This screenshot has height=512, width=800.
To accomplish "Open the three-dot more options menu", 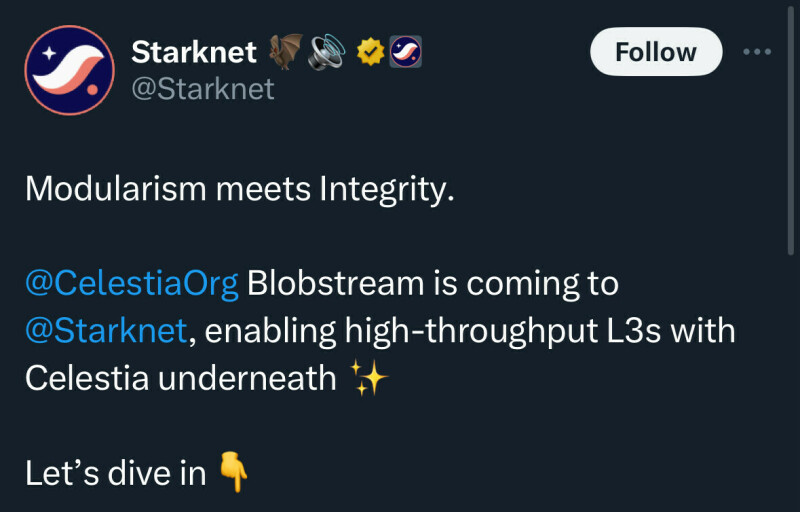I will tap(756, 52).
